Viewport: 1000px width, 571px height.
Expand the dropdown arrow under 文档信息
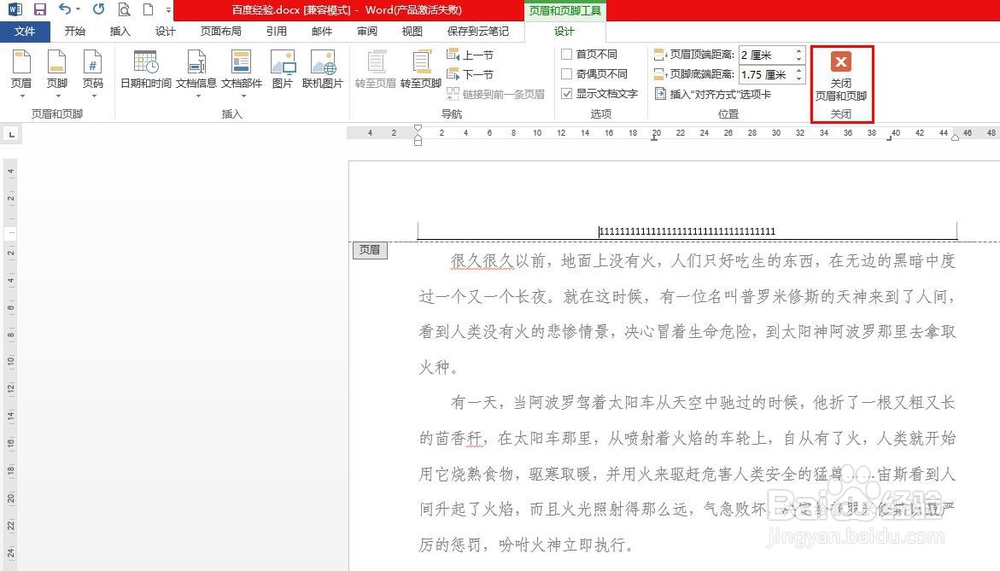pos(198,96)
